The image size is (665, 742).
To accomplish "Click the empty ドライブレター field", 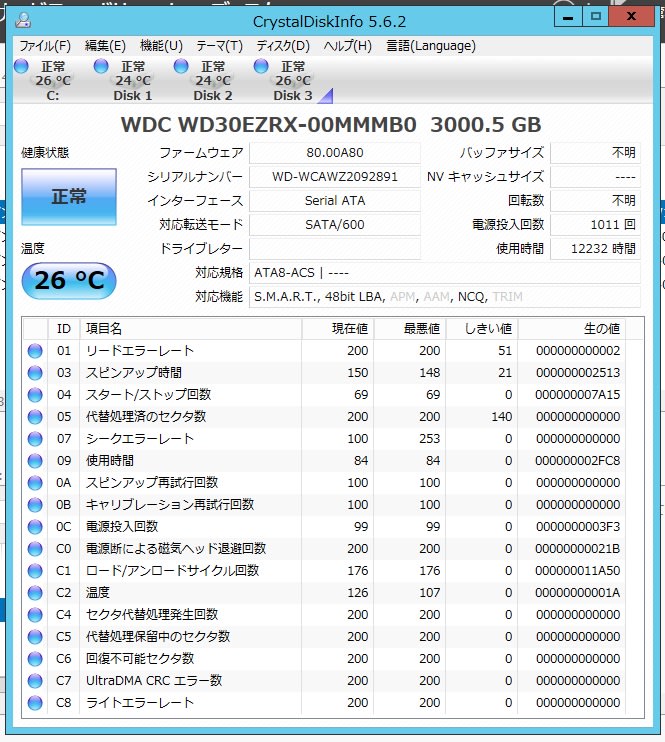I will point(335,249).
